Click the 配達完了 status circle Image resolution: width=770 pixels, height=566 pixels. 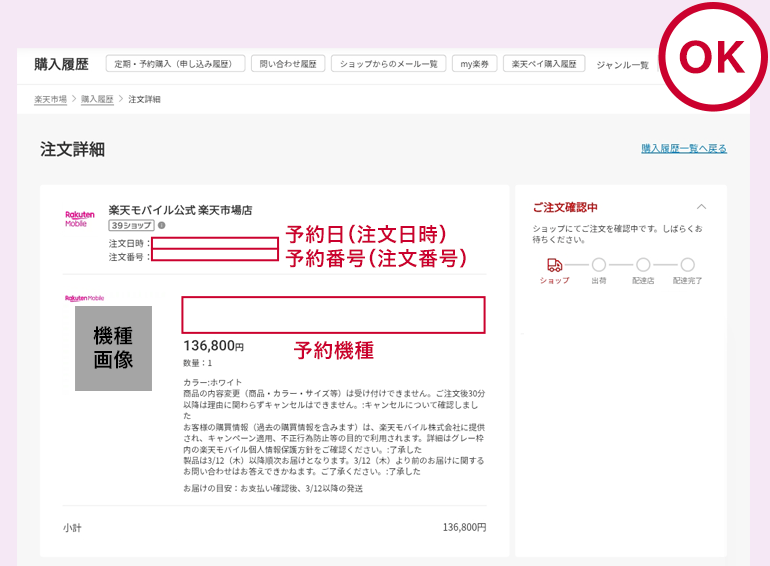click(688, 265)
